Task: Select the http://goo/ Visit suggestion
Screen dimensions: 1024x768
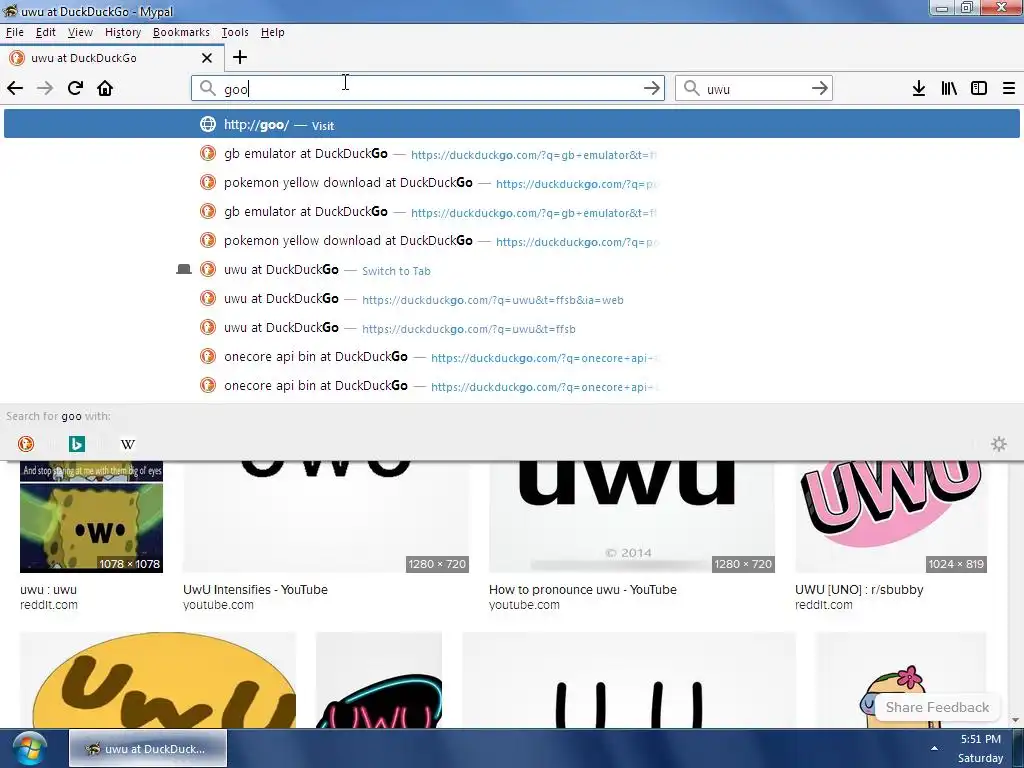Action: [511, 124]
